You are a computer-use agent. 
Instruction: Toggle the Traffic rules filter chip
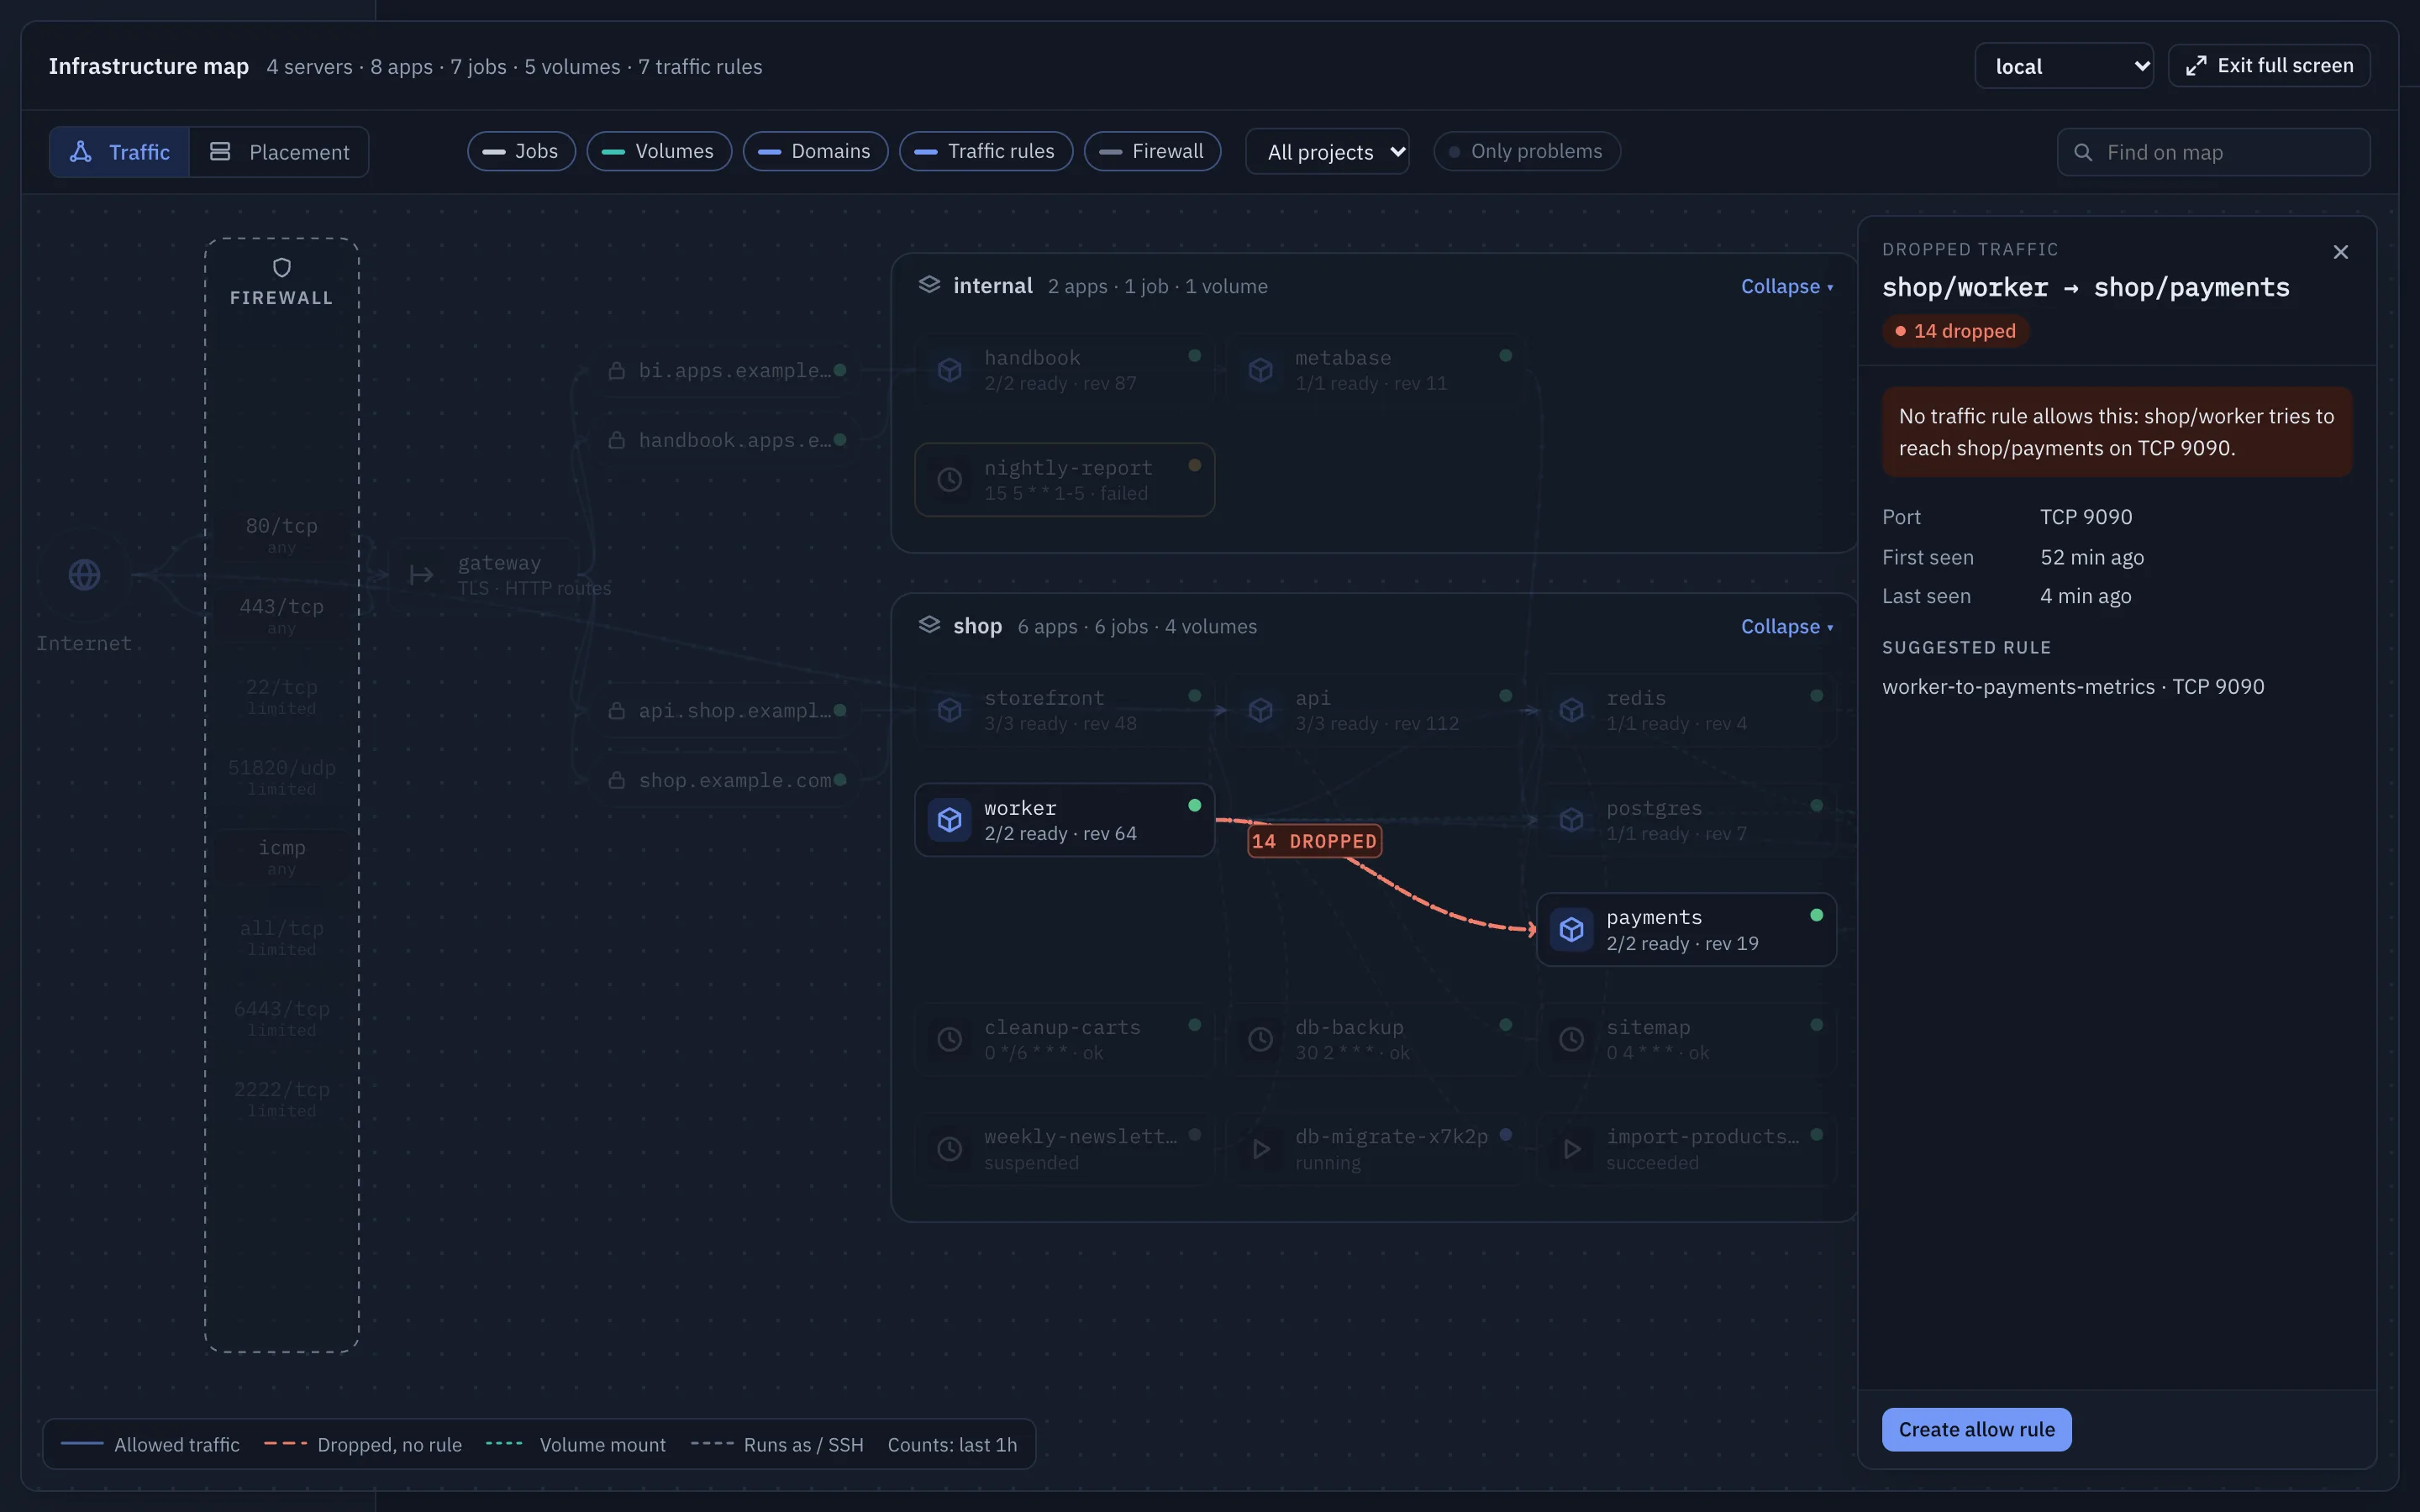tap(986, 151)
